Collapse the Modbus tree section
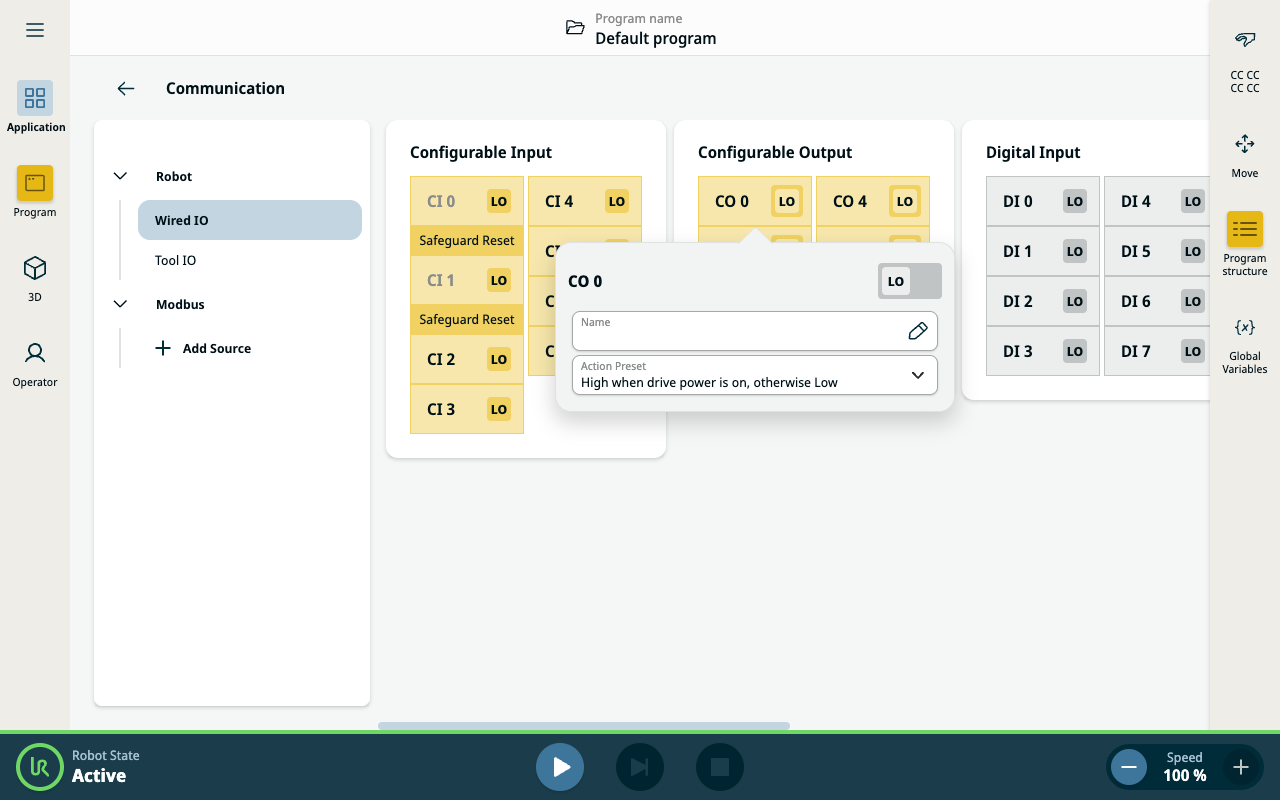The image size is (1280, 800). tap(121, 304)
